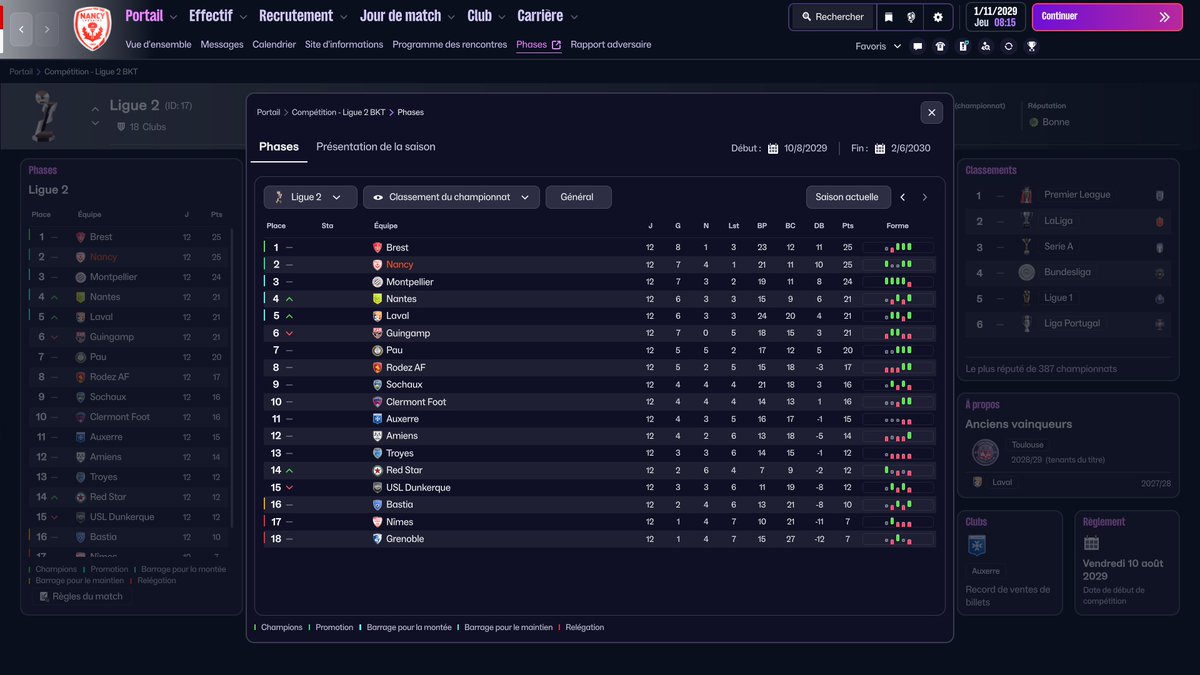The height and width of the screenshot is (675, 1200).
Task: Click the Général filter button
Action: [x=578, y=197]
